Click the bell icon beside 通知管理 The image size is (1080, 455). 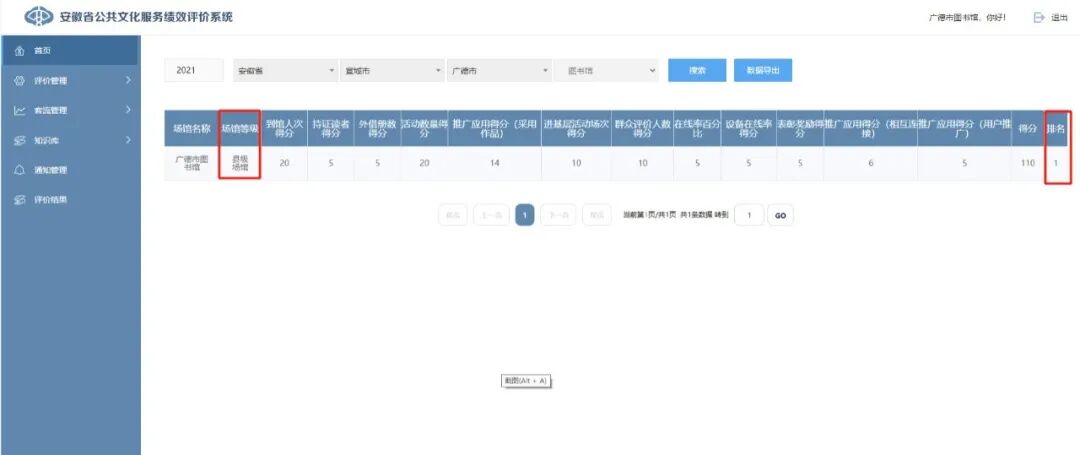[x=19, y=170]
